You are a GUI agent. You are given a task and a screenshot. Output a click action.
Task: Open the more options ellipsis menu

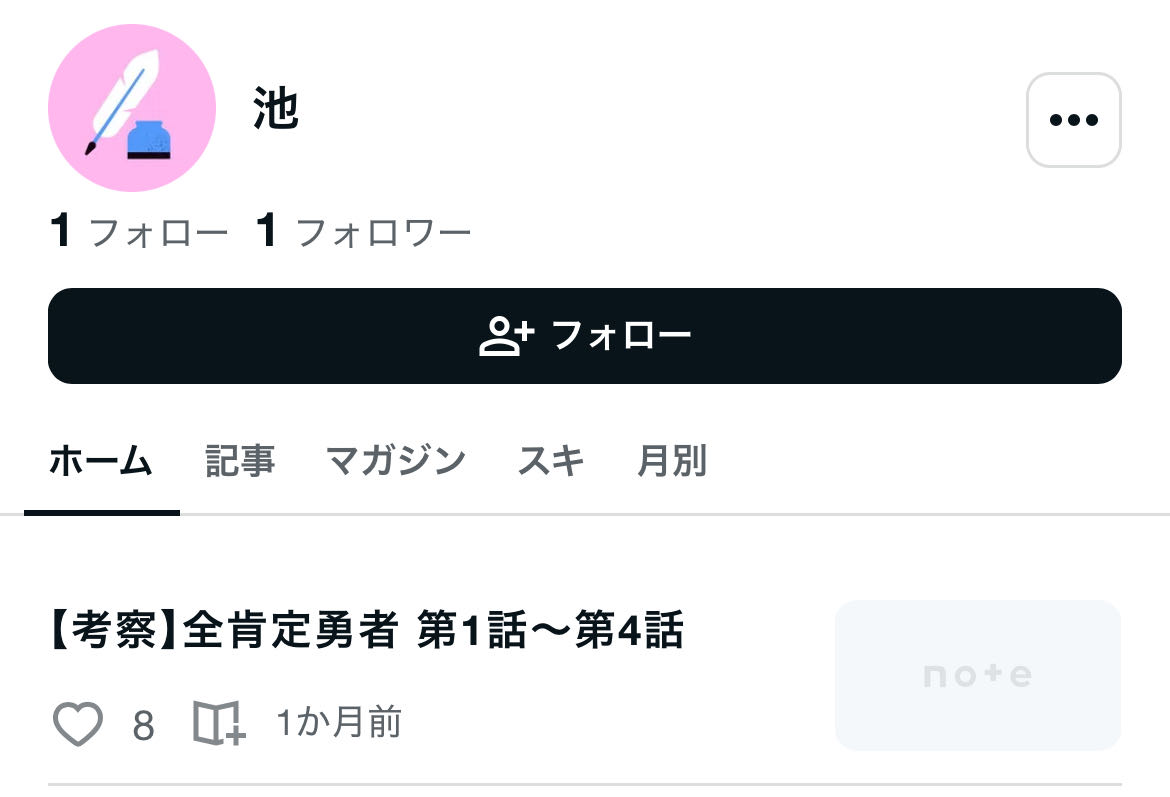pyautogui.click(x=1073, y=120)
